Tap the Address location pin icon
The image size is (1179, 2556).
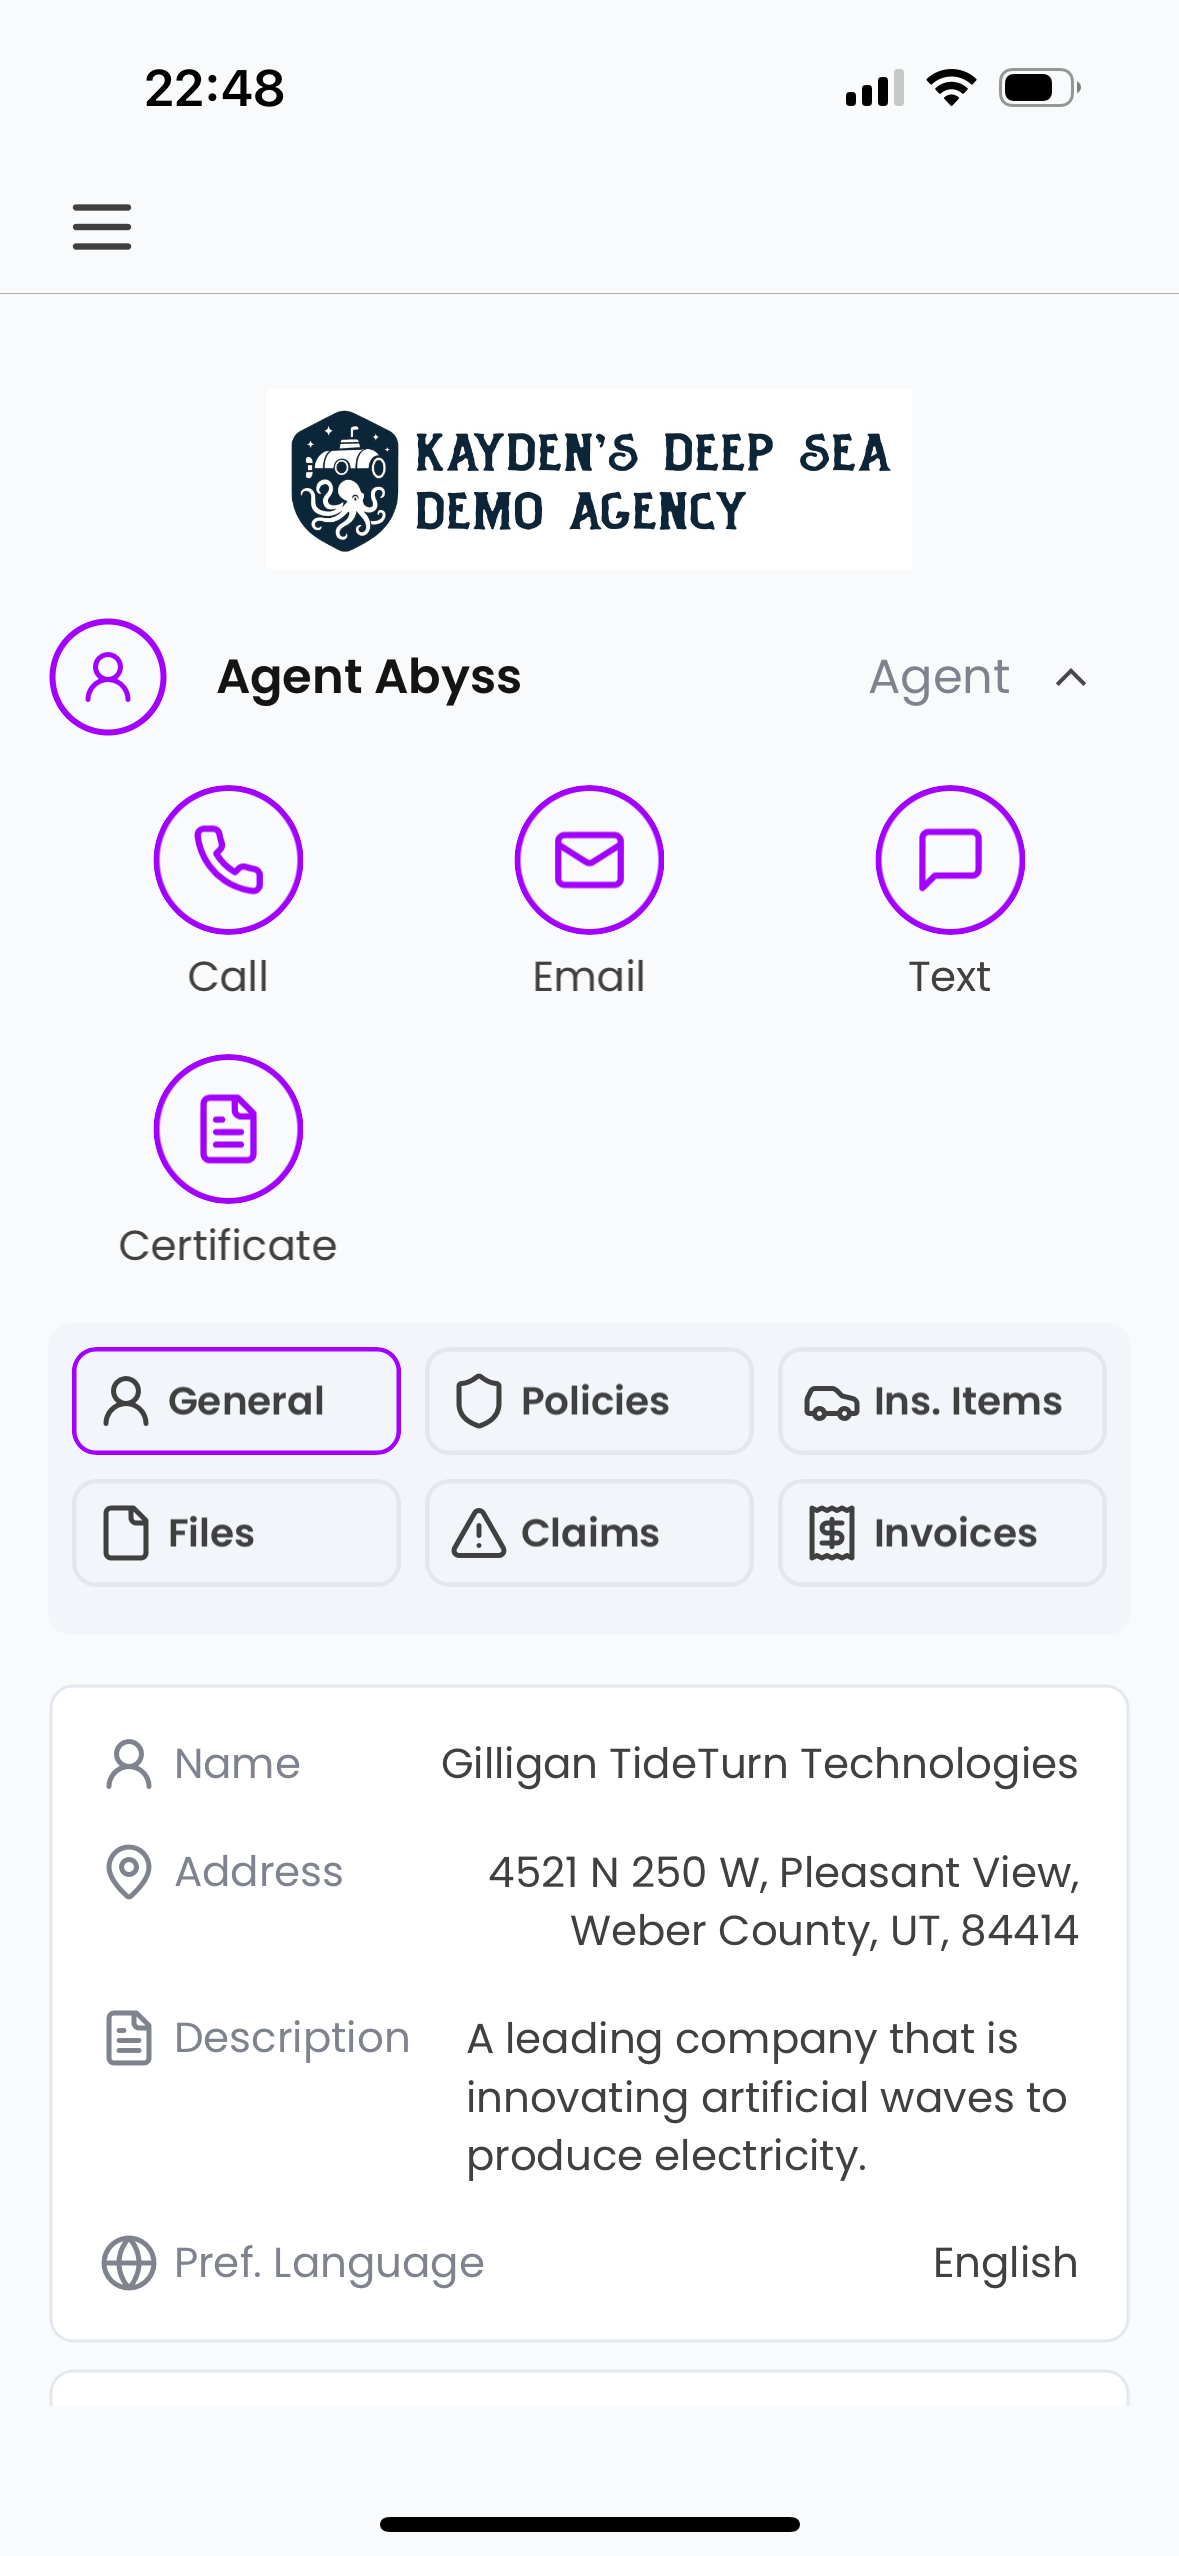coord(129,1871)
